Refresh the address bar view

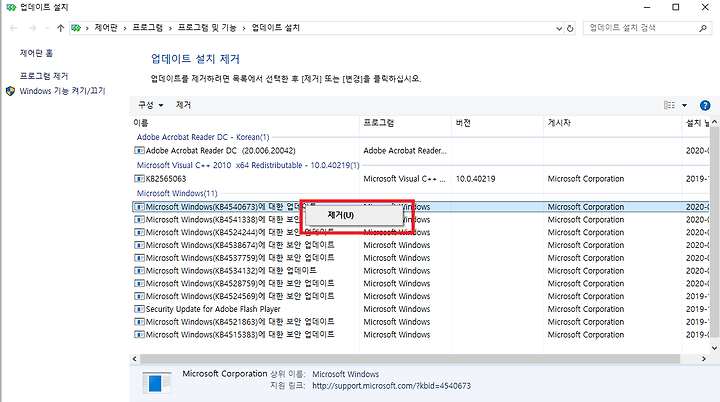(x=570, y=28)
